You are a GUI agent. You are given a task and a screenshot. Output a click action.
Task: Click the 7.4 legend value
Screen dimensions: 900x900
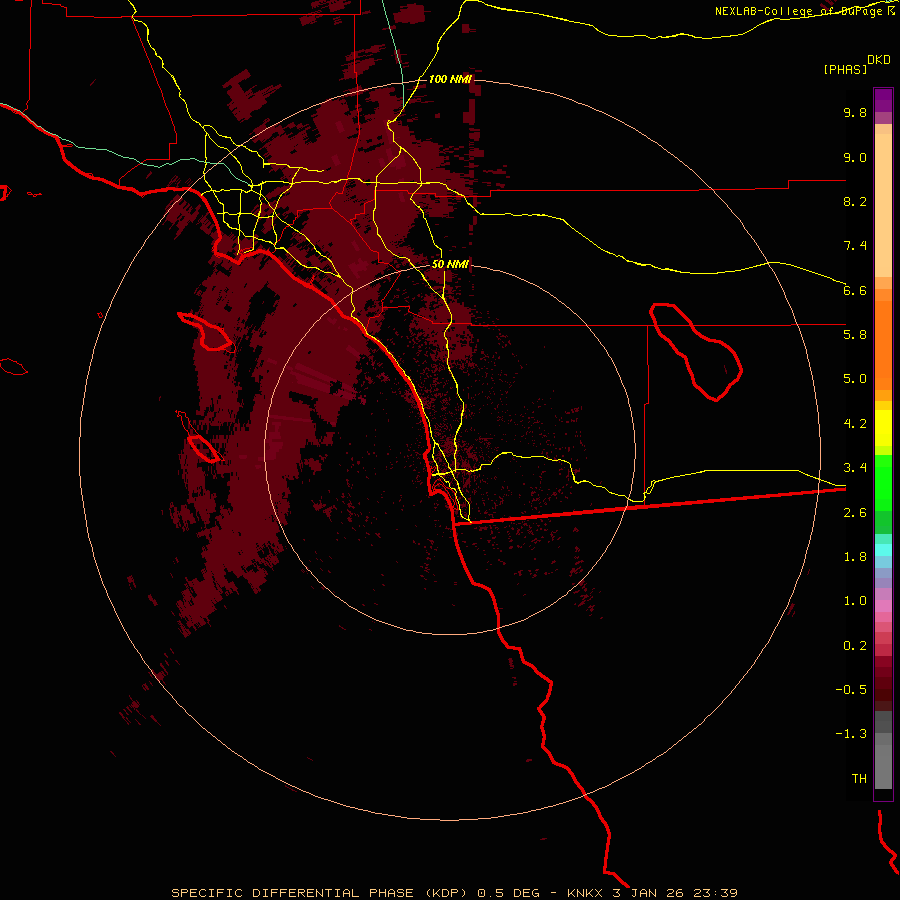point(855,246)
